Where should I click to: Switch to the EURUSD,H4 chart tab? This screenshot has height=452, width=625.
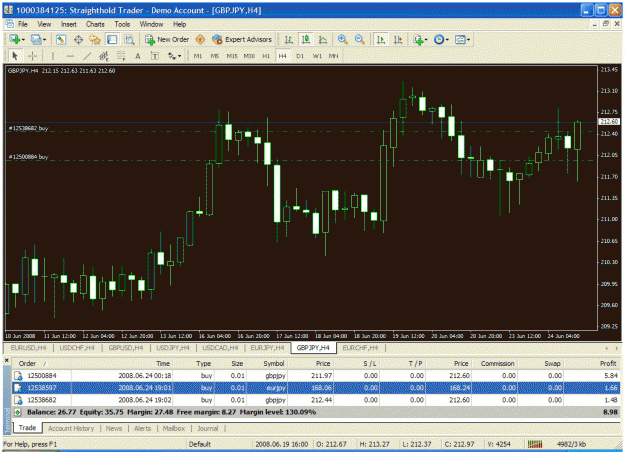(x=28, y=348)
